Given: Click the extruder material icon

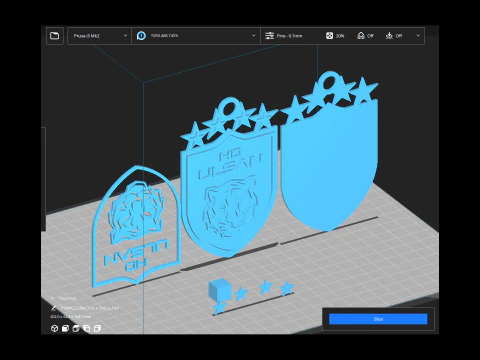Looking at the screenshot, I should pyautogui.click(x=141, y=36).
